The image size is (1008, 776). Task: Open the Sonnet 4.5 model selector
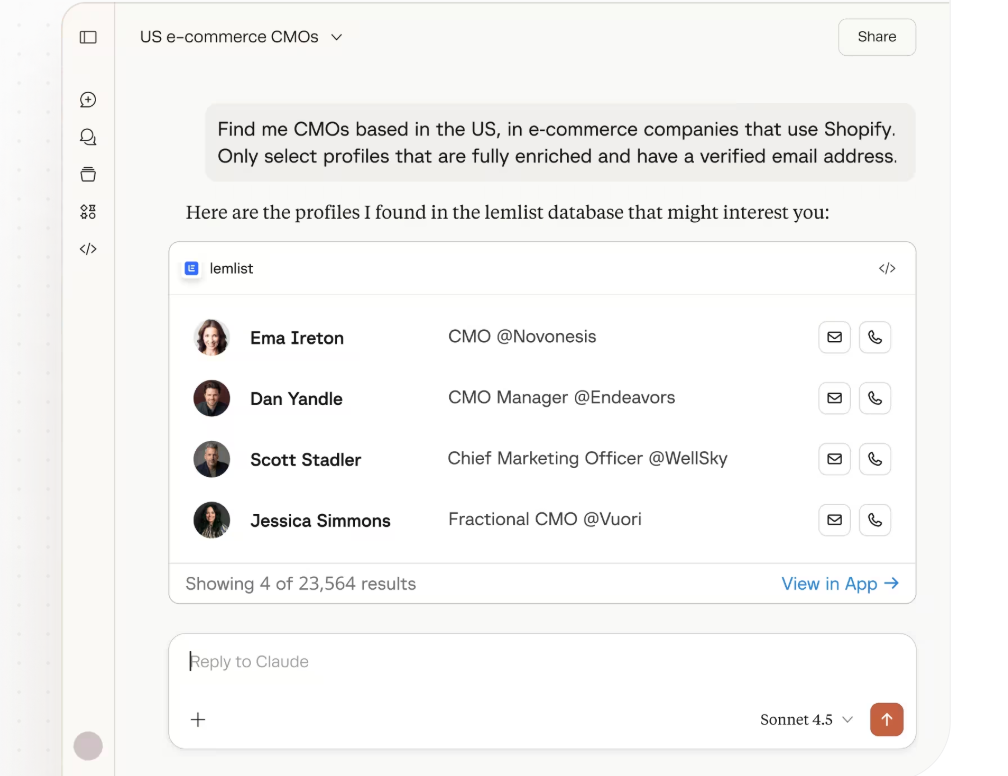(x=807, y=719)
